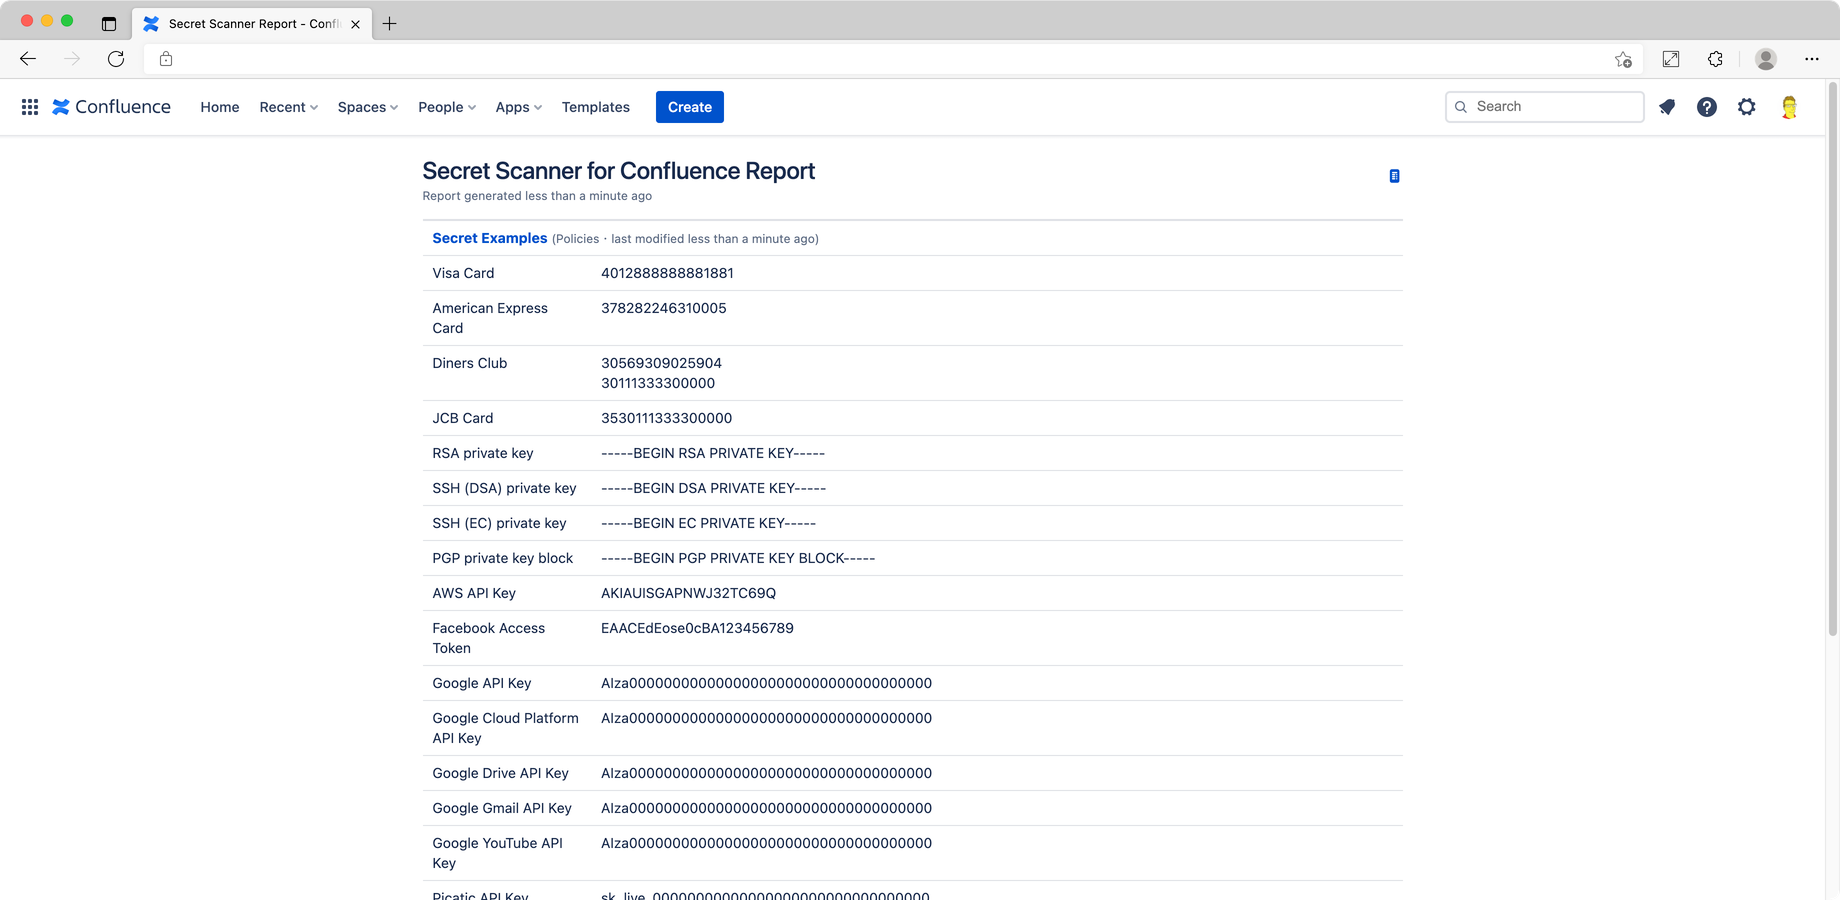Expand the Apps dropdown
The height and width of the screenshot is (900, 1840).
coord(518,107)
